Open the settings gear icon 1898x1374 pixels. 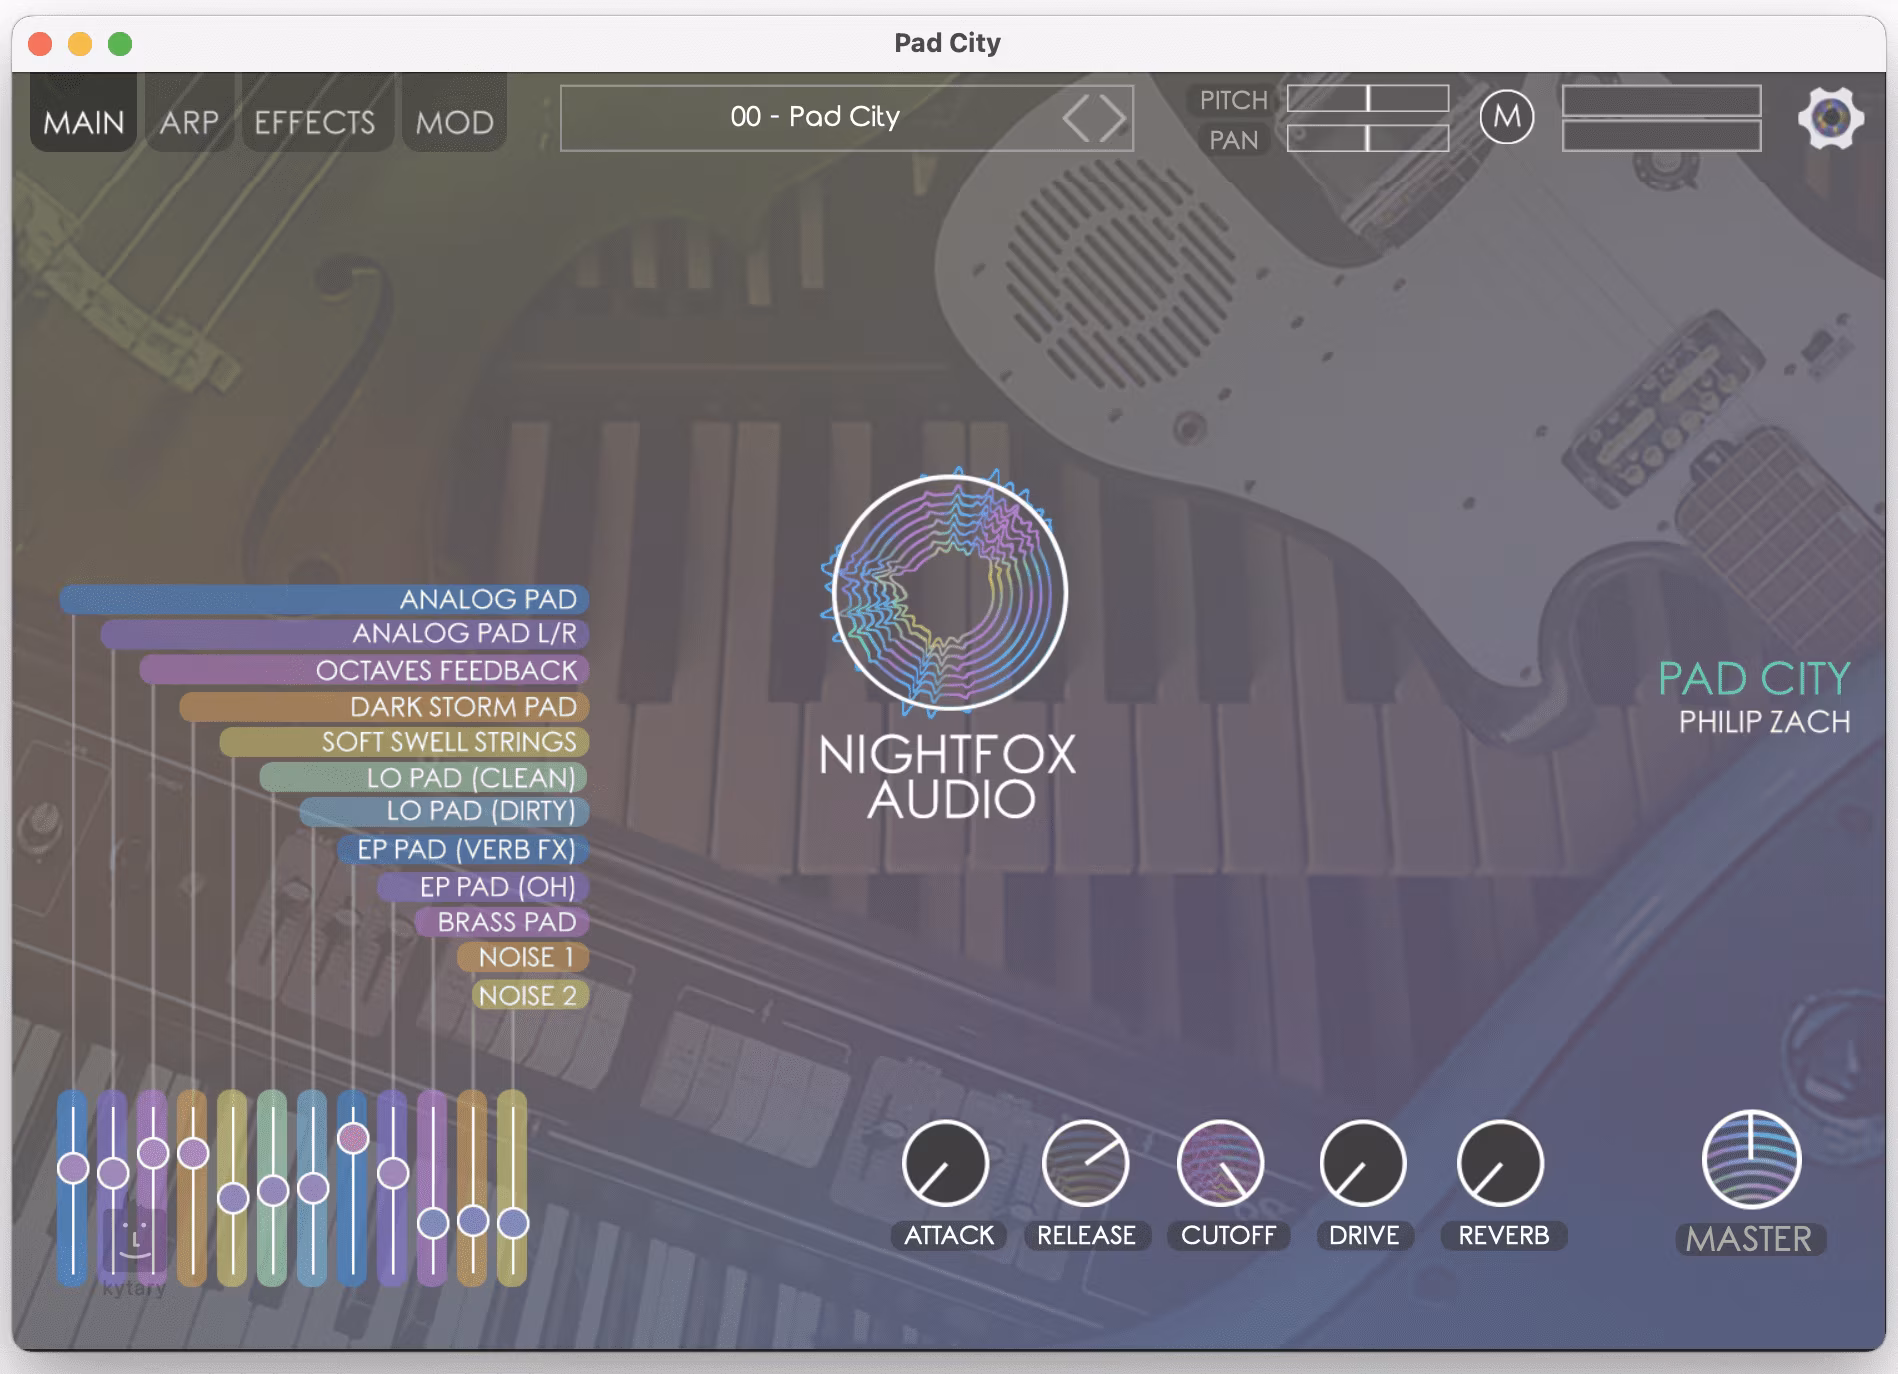[1830, 118]
